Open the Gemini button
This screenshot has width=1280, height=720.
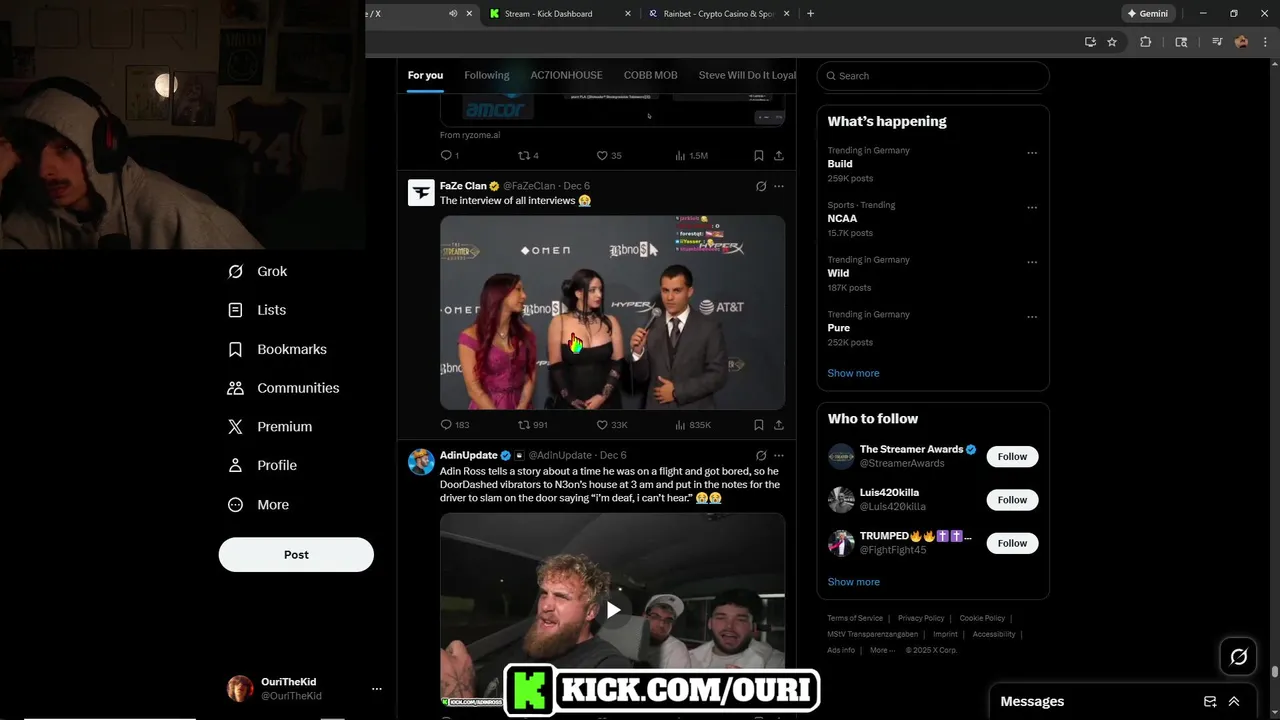pos(1147,13)
